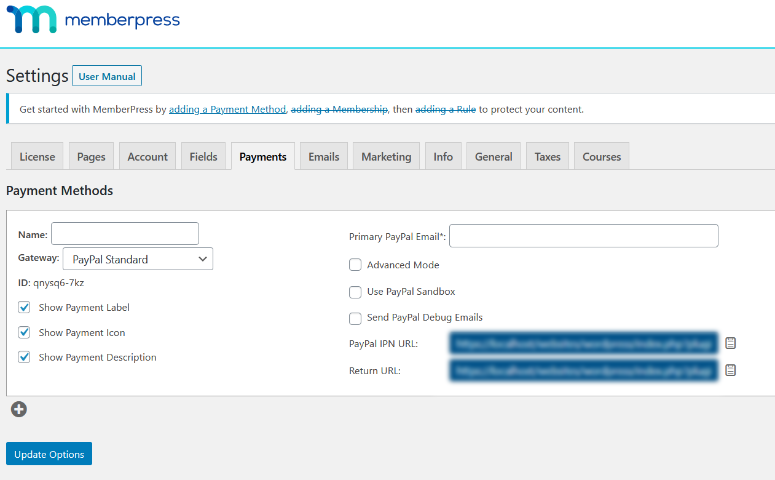775x480 pixels.
Task: Select the Fields tab
Action: pyautogui.click(x=203, y=157)
